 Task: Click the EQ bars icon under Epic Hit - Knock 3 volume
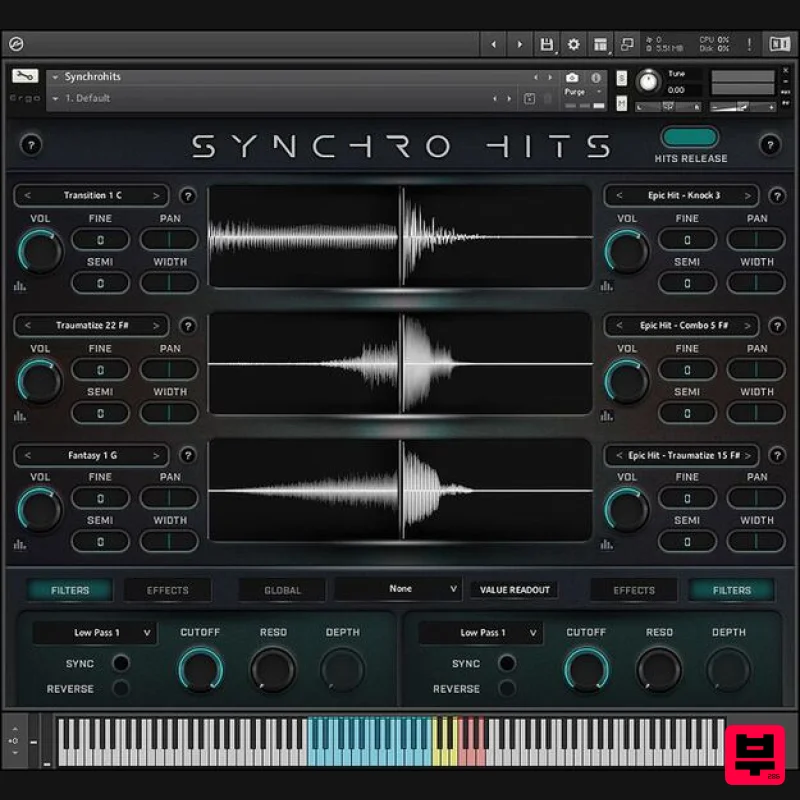[x=606, y=286]
